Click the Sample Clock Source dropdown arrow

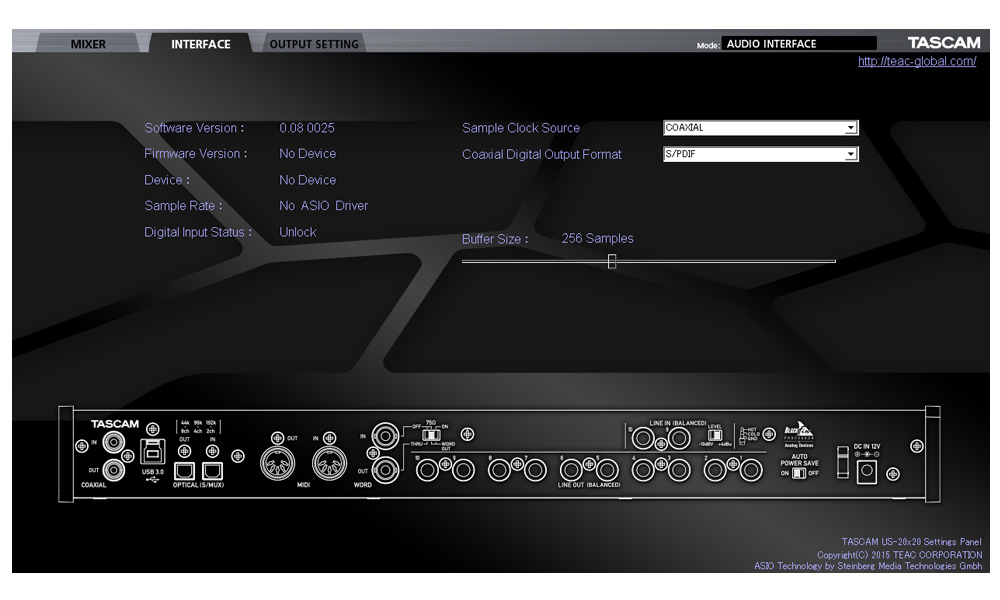[x=850, y=128]
